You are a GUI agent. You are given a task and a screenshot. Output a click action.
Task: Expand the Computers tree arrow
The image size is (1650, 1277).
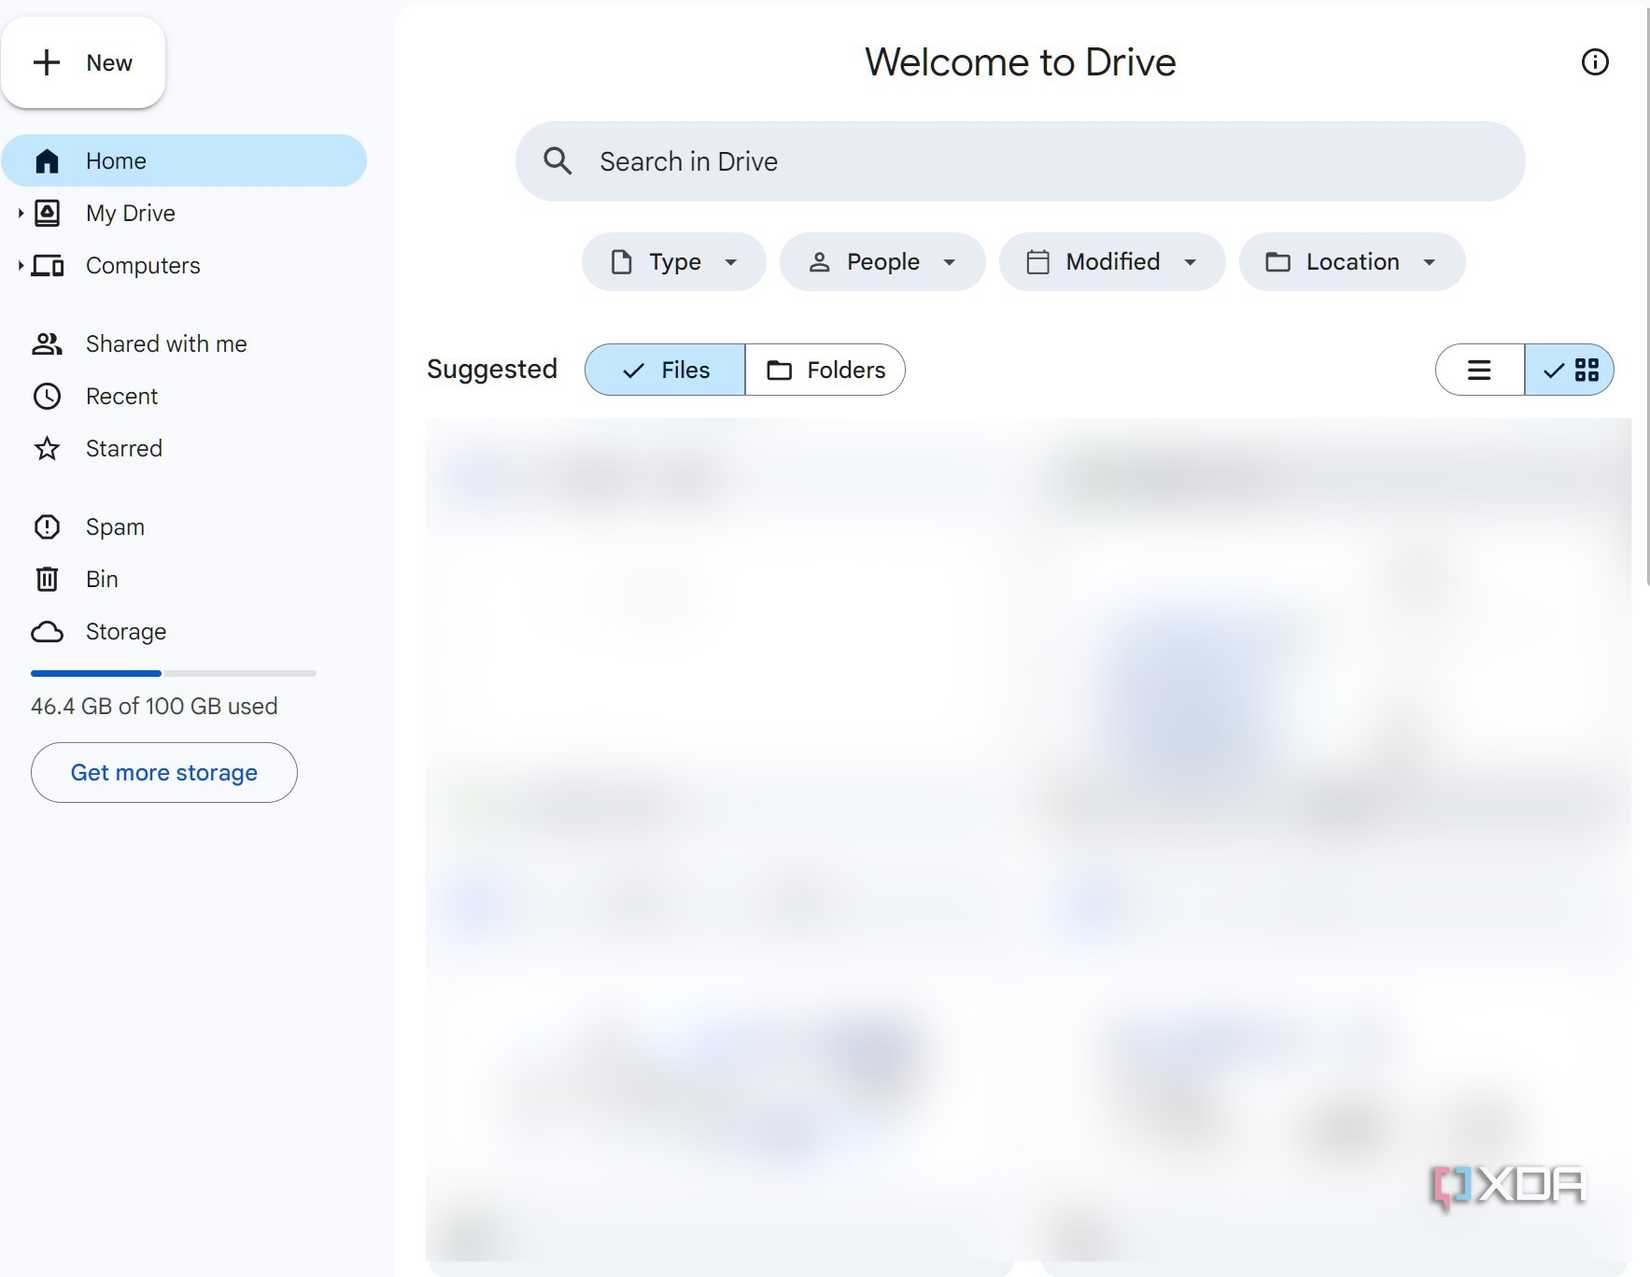pos(20,265)
